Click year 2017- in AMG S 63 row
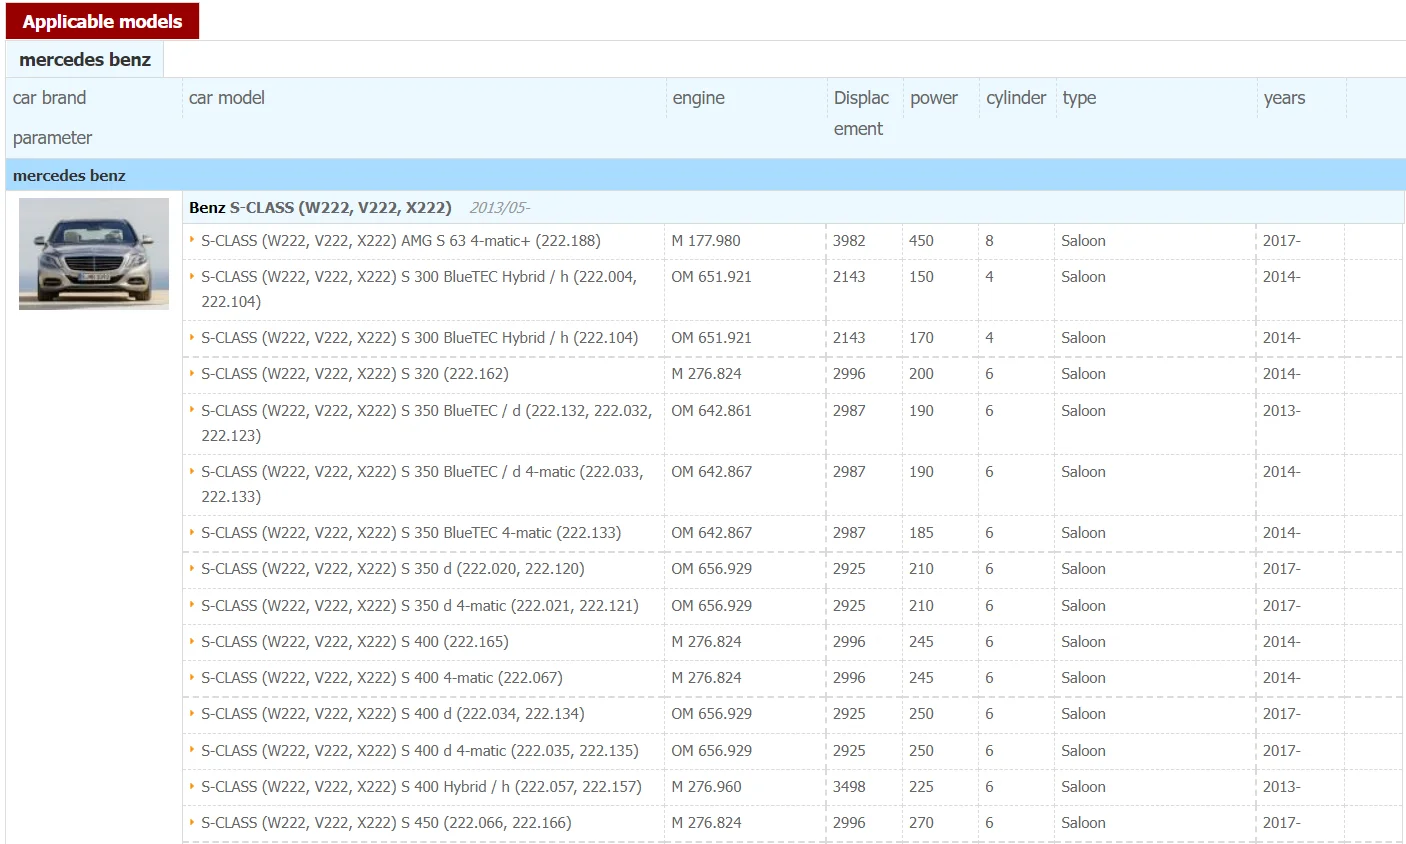This screenshot has height=844, width=1406. (x=1281, y=241)
